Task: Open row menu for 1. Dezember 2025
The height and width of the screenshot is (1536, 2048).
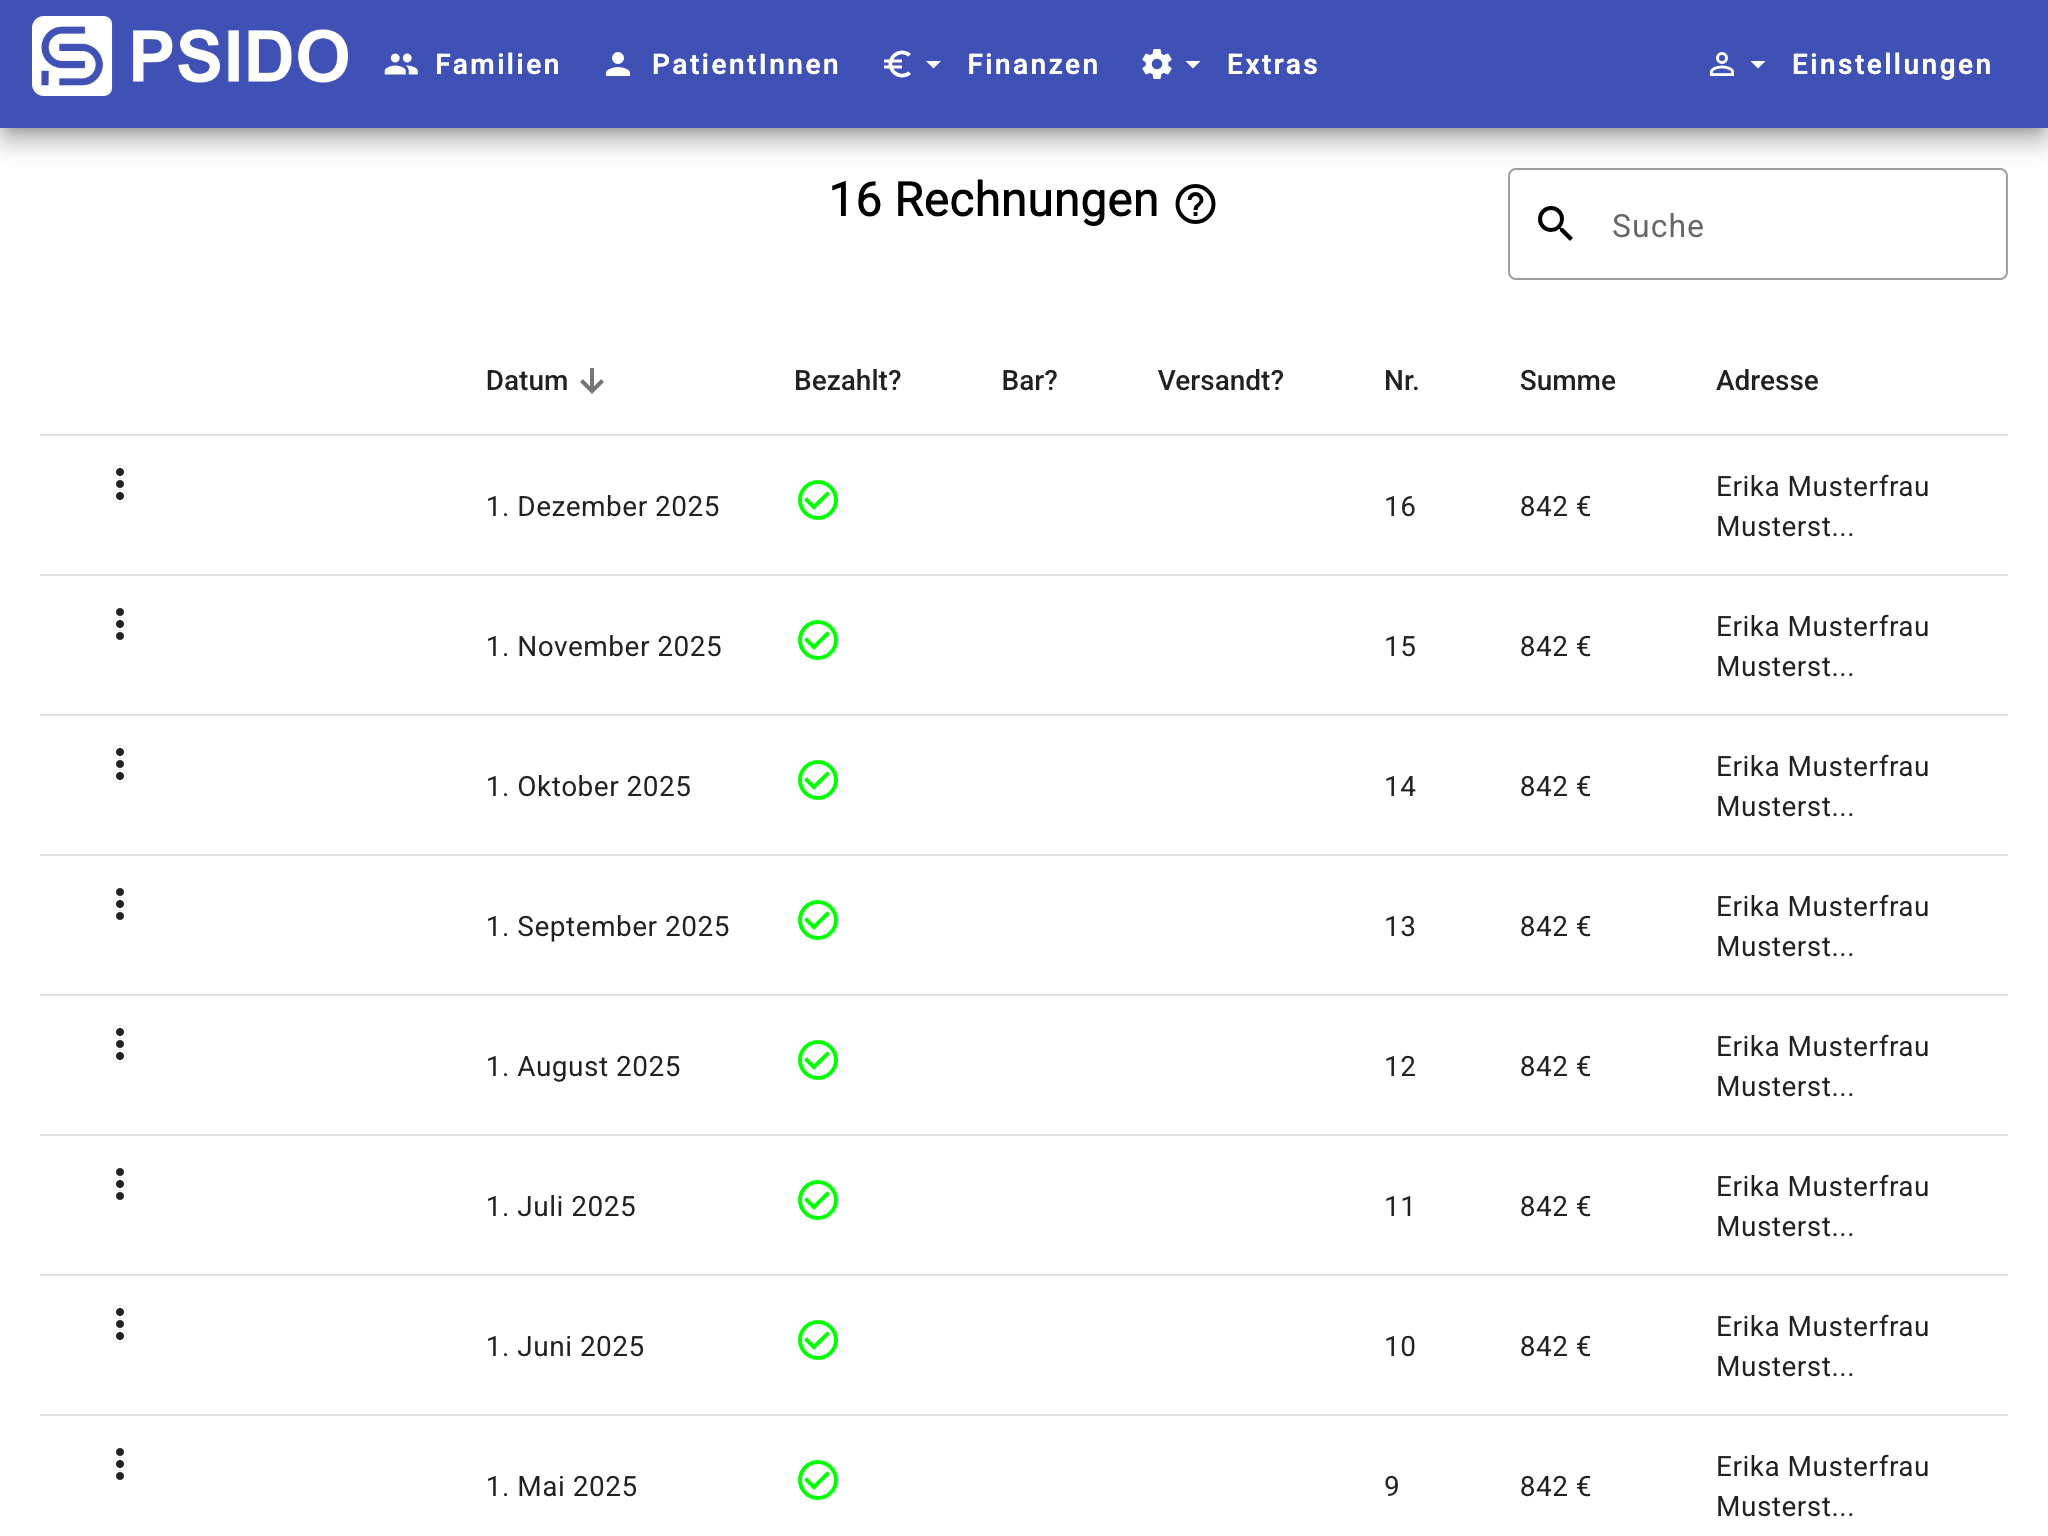Action: (120, 484)
